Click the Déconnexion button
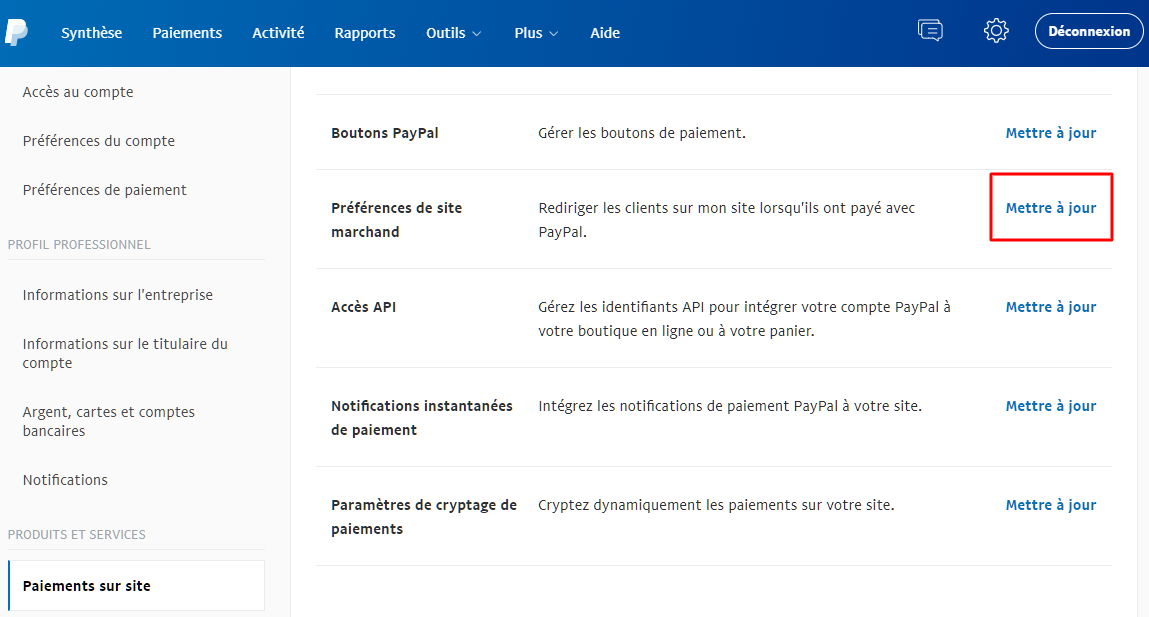Screen dimensions: 1149x617 [x=1089, y=30]
